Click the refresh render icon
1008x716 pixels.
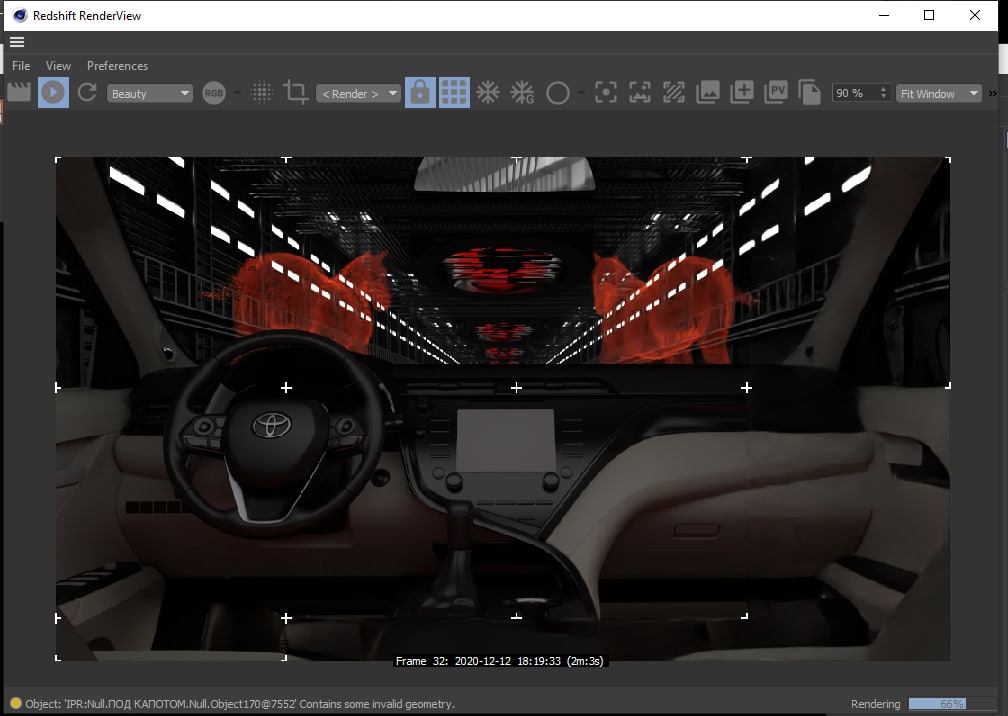(x=87, y=93)
